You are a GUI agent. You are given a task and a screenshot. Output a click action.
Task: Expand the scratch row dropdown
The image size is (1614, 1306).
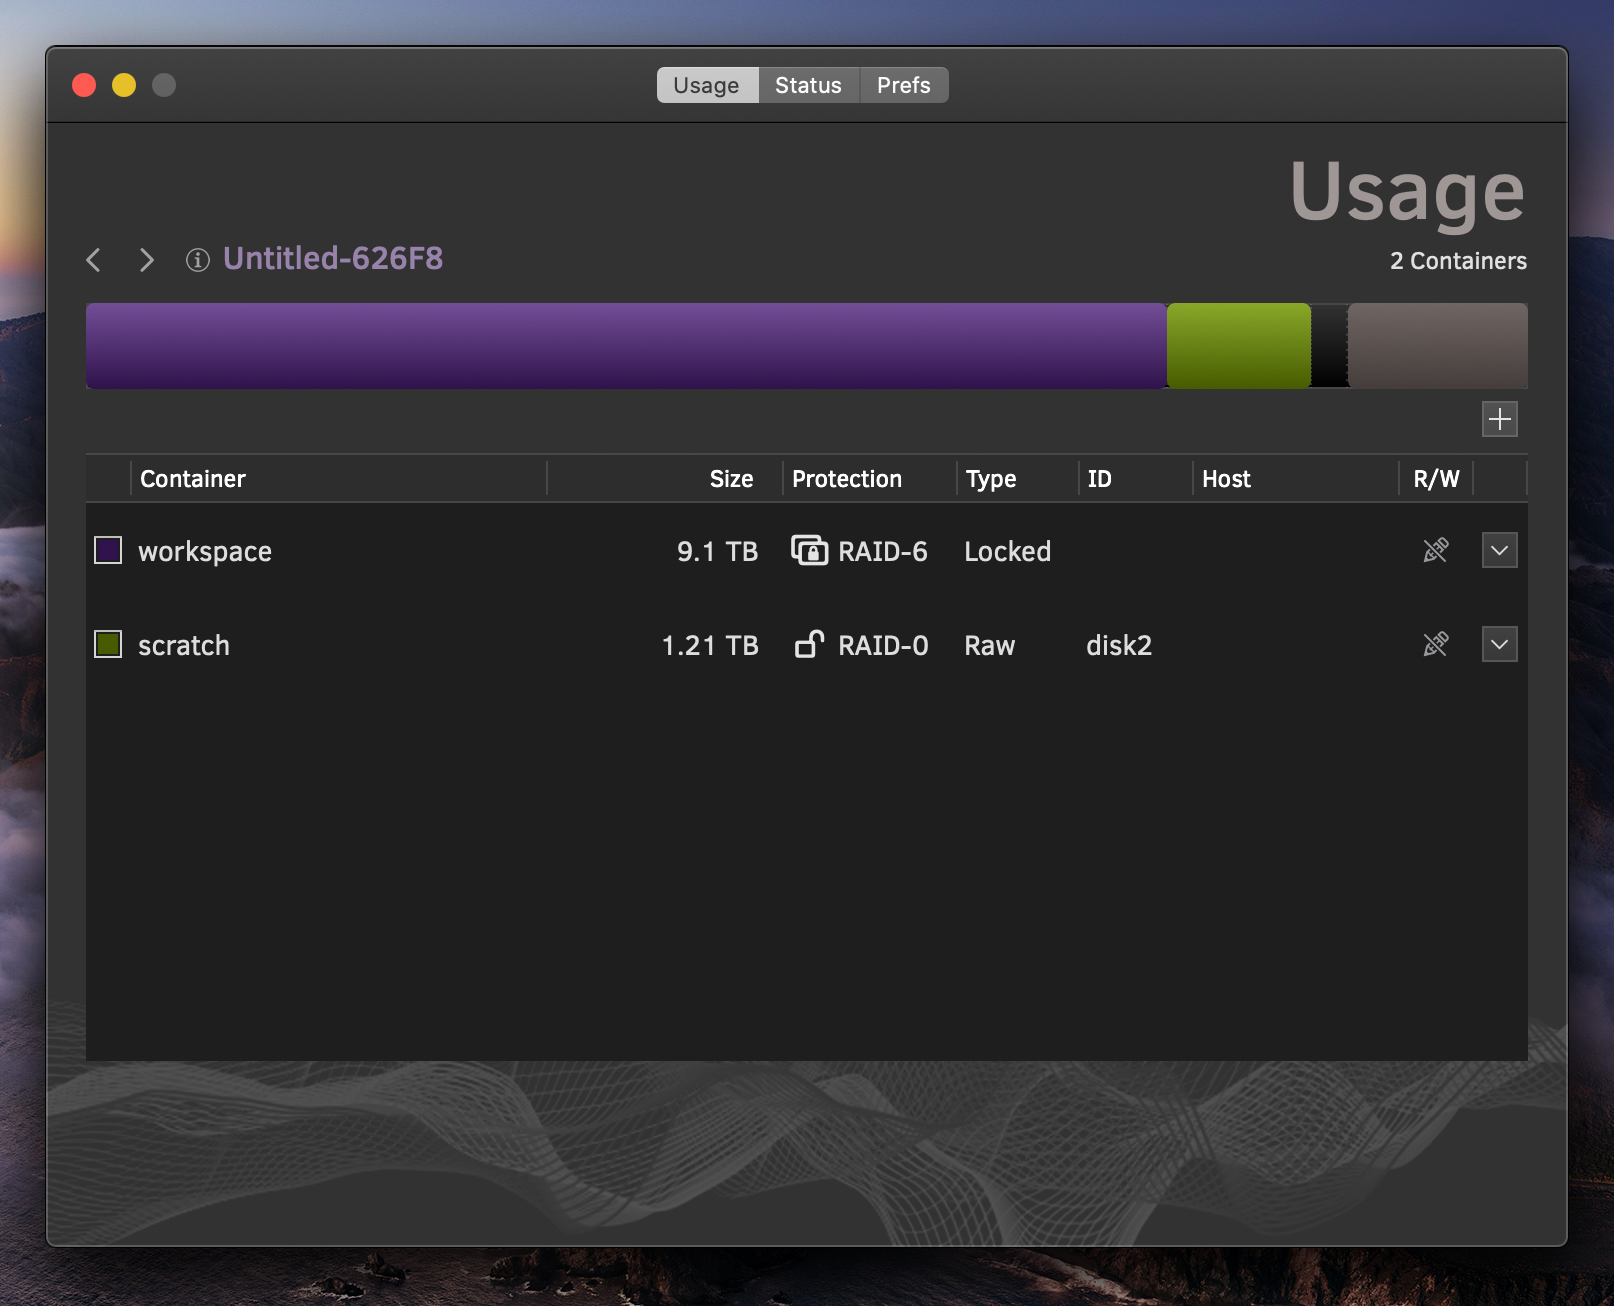pyautogui.click(x=1499, y=644)
